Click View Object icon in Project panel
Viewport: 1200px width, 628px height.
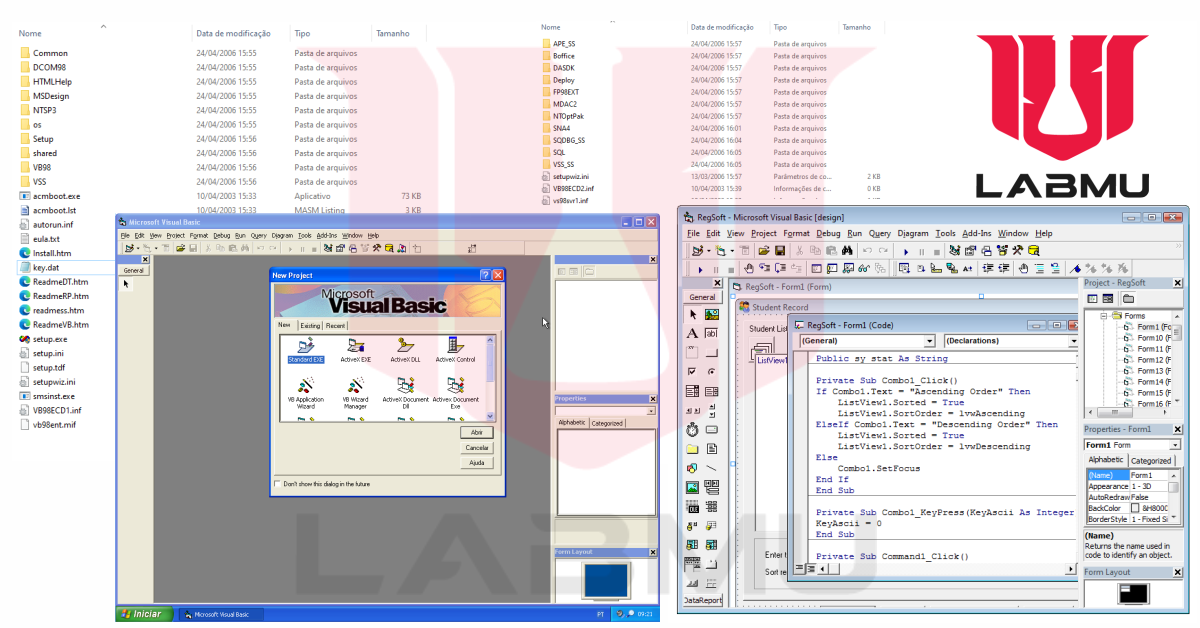pyautogui.click(x=1108, y=298)
